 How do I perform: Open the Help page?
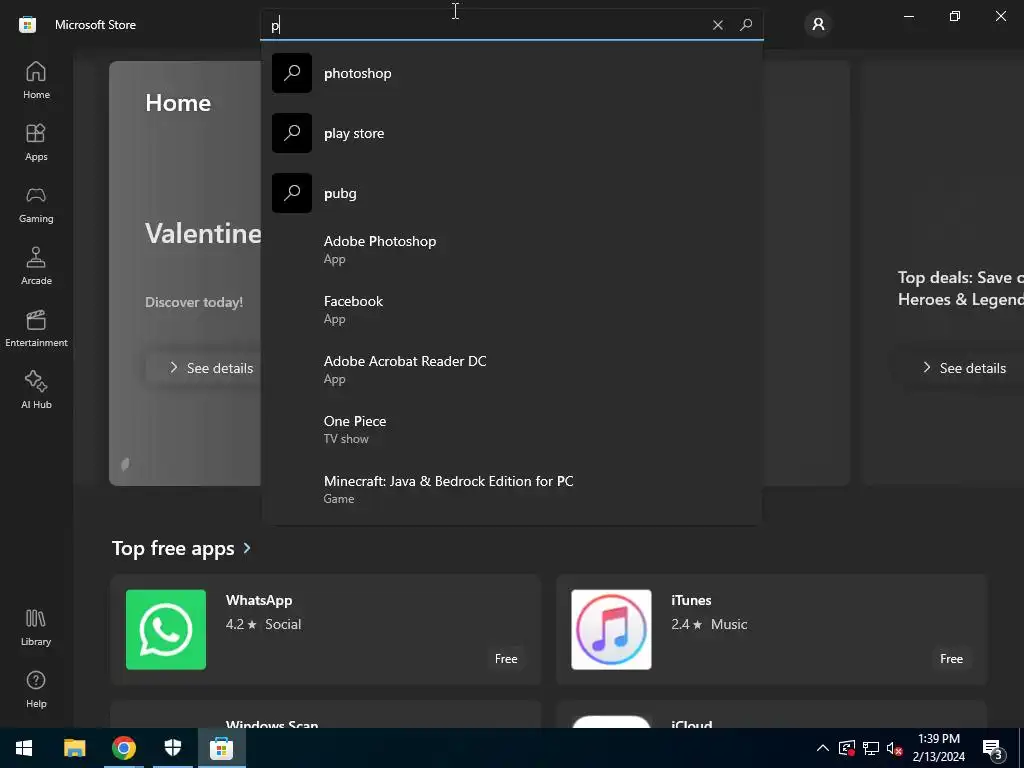click(36, 690)
